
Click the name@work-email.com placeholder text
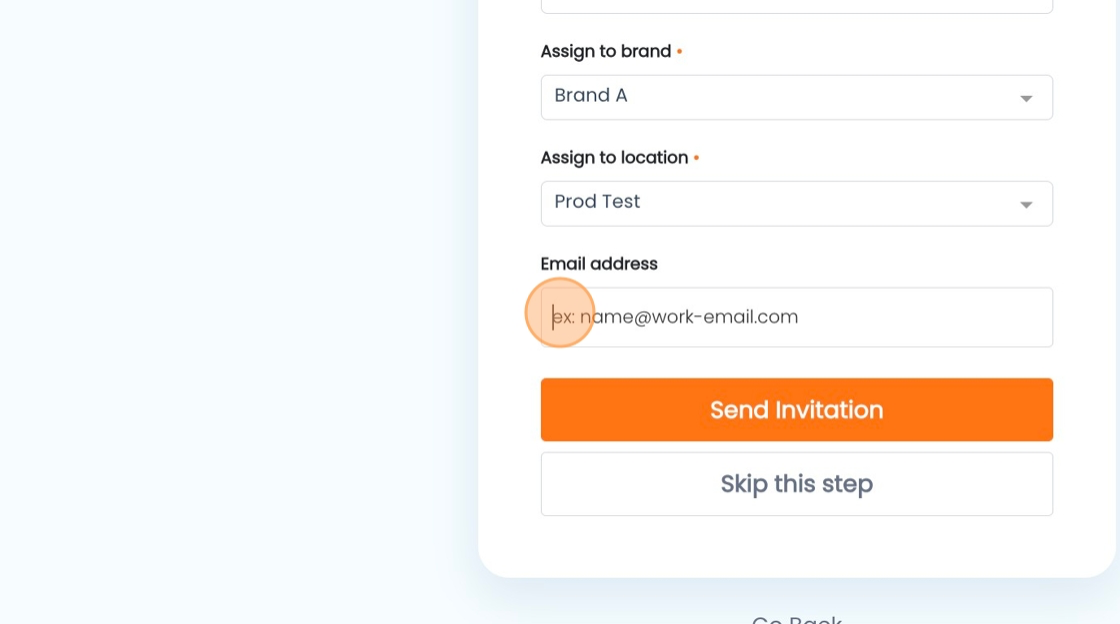689,316
